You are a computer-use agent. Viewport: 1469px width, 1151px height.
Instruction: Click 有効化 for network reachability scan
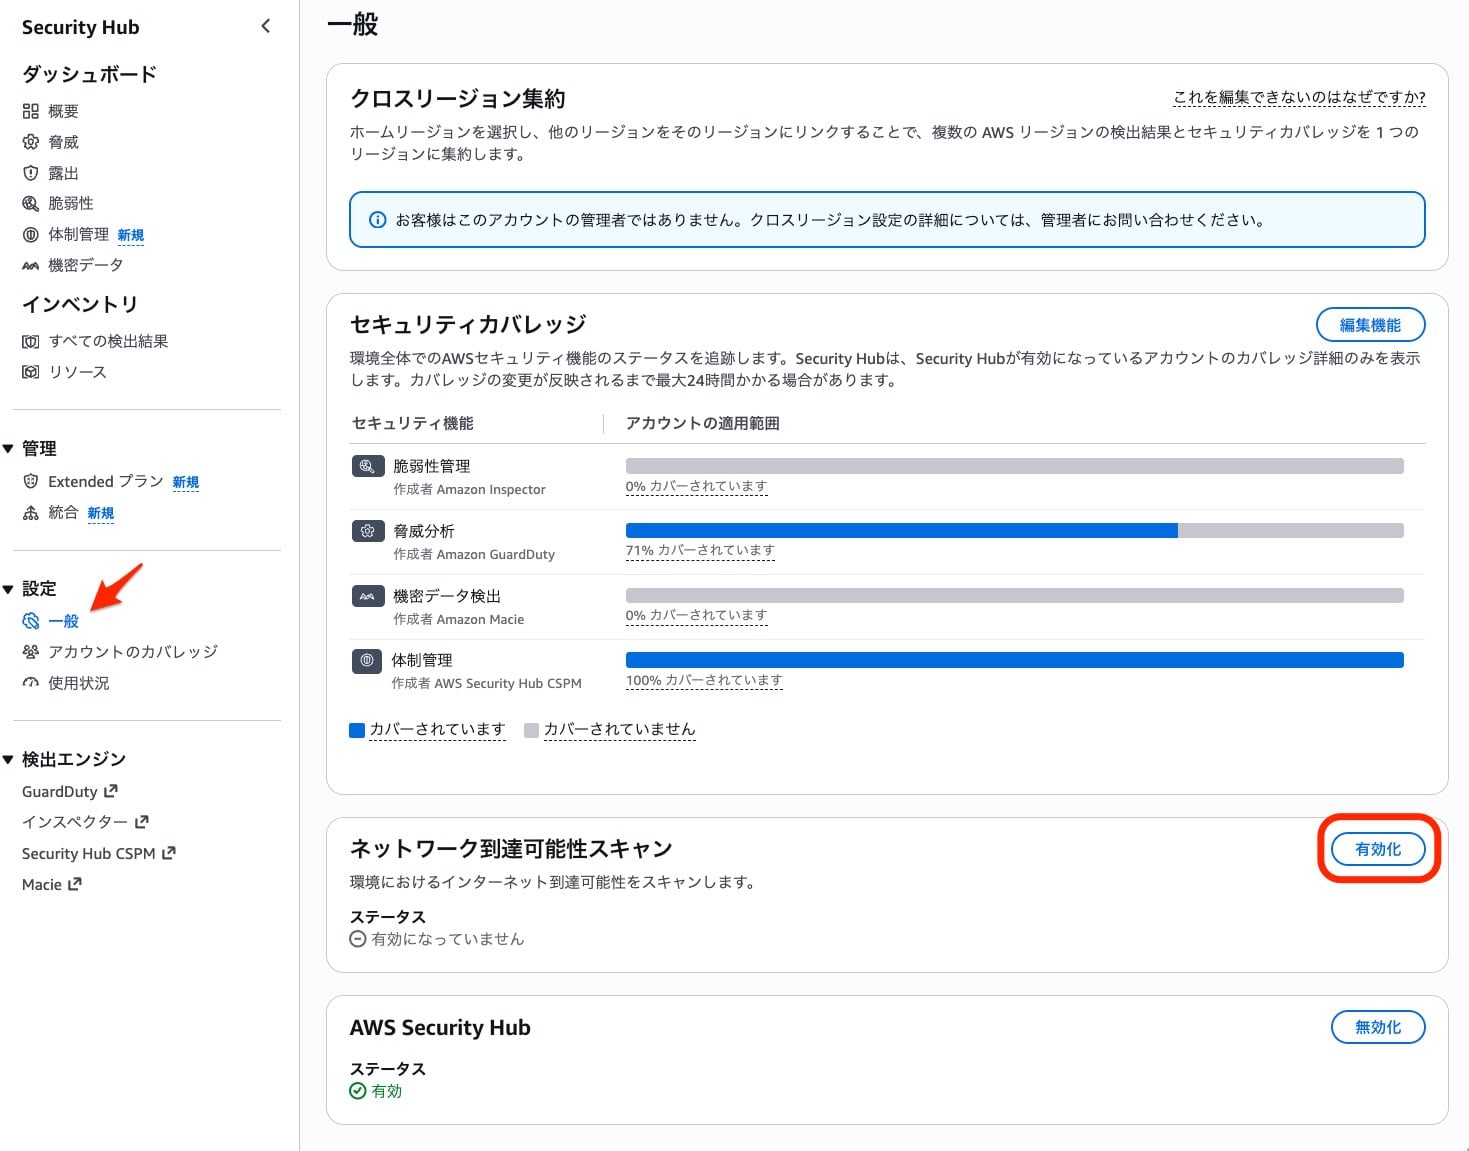click(1378, 849)
